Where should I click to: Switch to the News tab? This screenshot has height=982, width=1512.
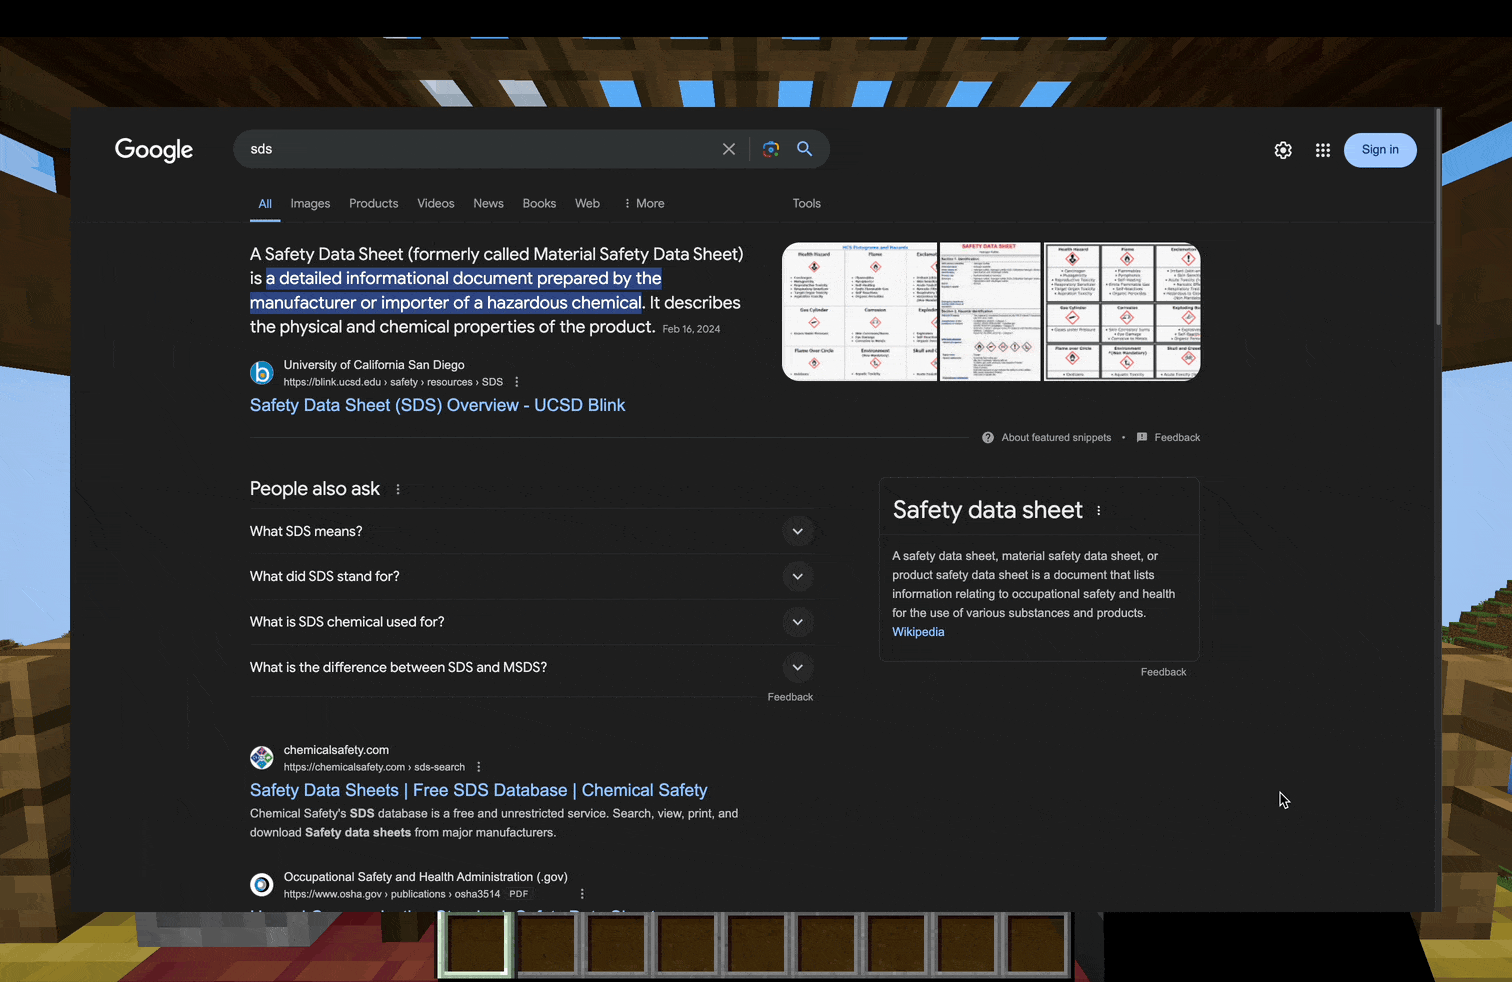[488, 204]
